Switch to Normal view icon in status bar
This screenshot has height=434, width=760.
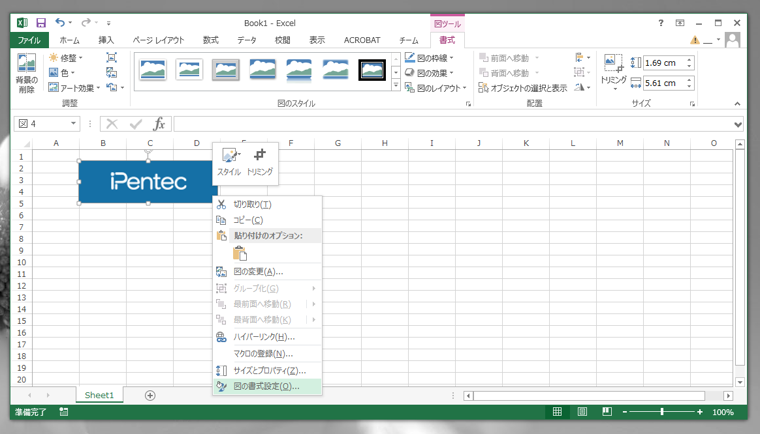pos(557,412)
